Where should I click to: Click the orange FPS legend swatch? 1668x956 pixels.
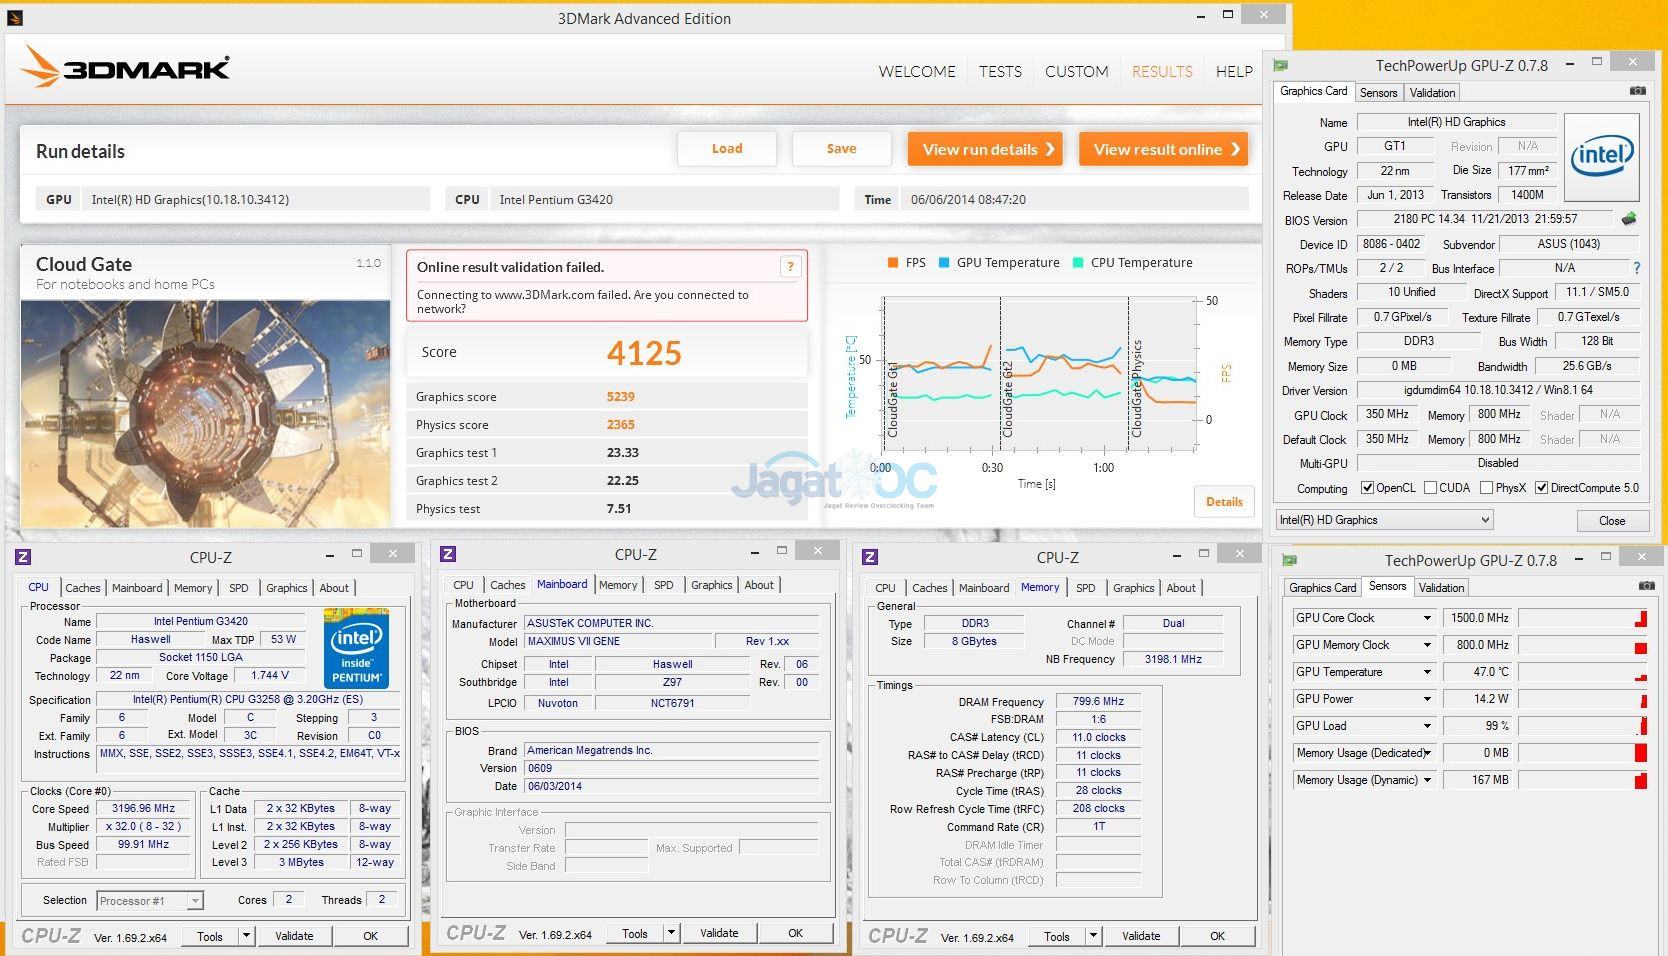893,263
